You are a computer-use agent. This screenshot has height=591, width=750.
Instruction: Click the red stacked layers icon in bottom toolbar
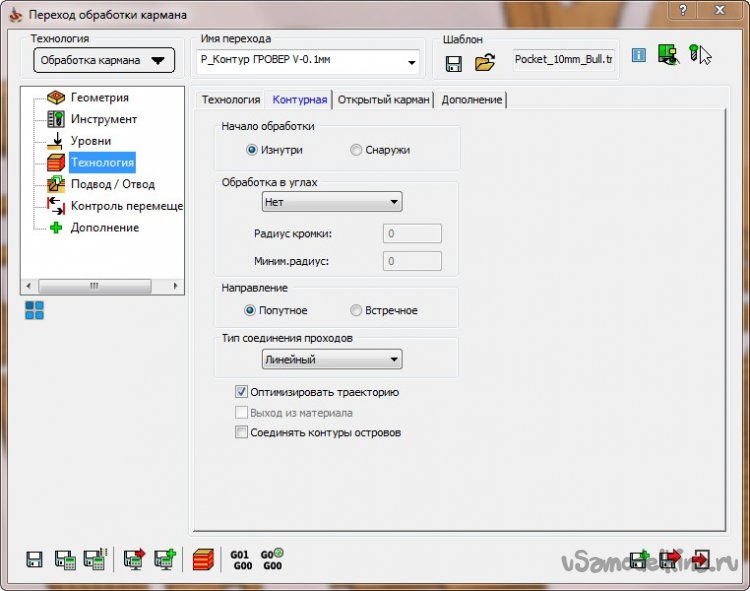click(x=204, y=559)
